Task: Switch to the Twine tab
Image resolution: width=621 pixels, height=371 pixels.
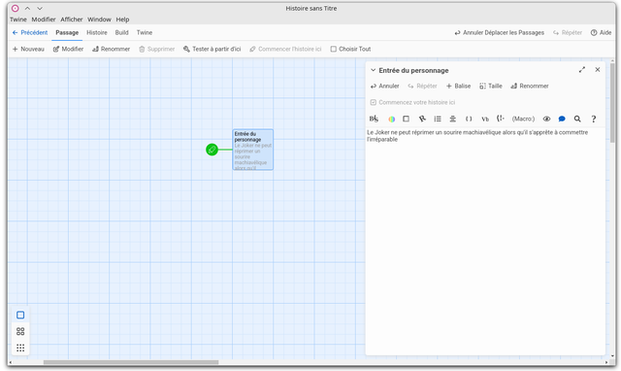Action: click(144, 32)
